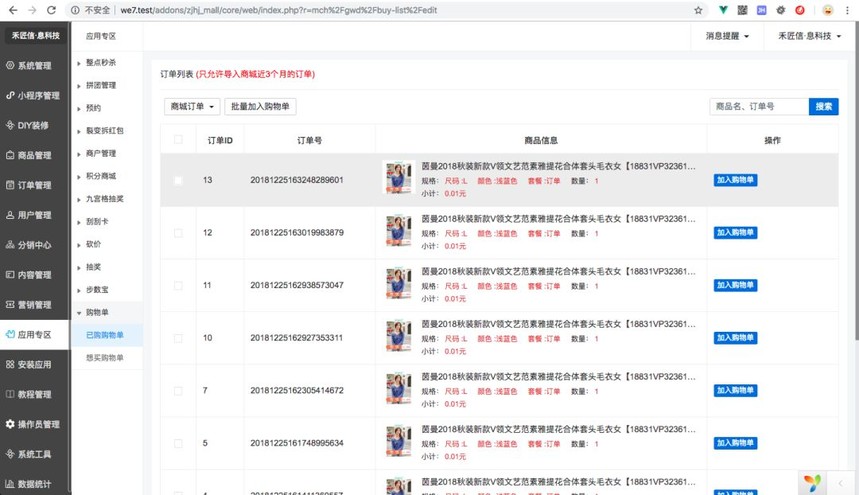Click the Yii debug toolbar logo
Screen dimensions: 859x495
tap(812, 483)
